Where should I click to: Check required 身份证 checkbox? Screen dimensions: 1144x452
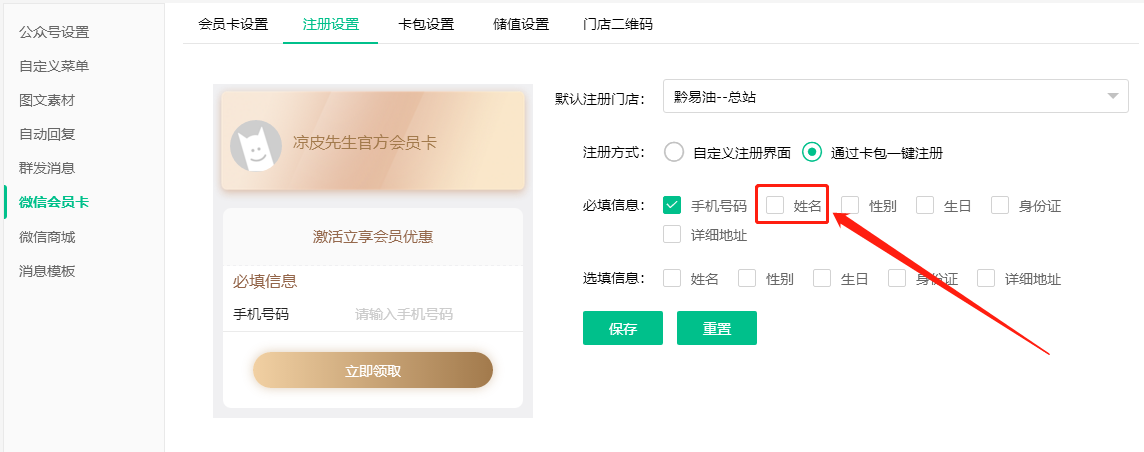pos(1001,206)
